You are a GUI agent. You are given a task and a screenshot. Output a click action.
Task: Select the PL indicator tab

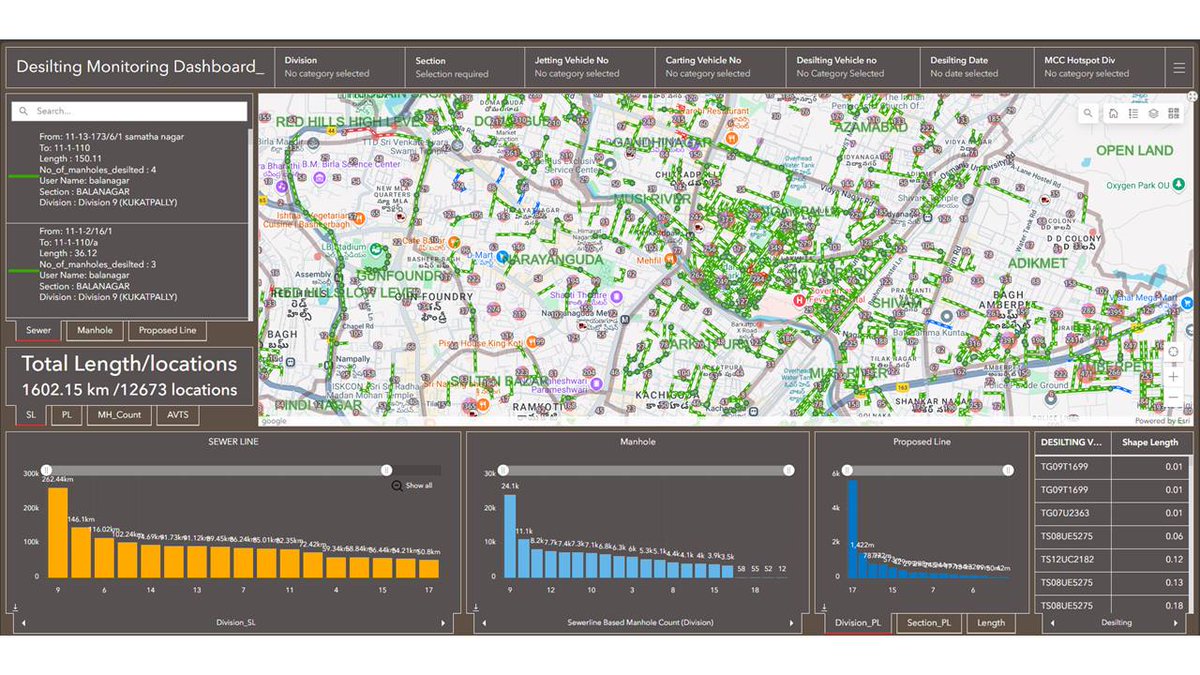tap(66, 414)
